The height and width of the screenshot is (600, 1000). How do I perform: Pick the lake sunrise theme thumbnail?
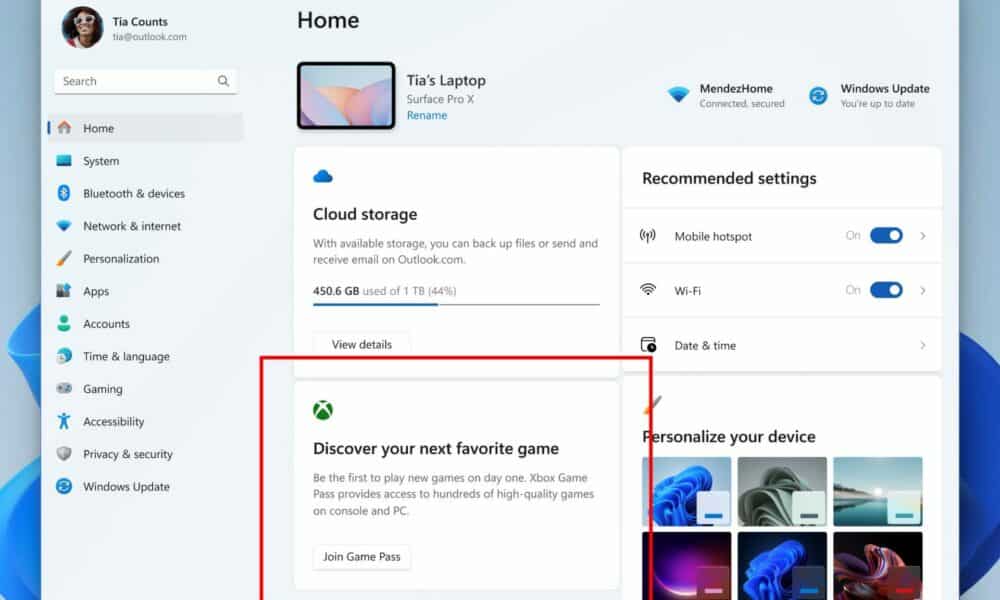[878, 491]
